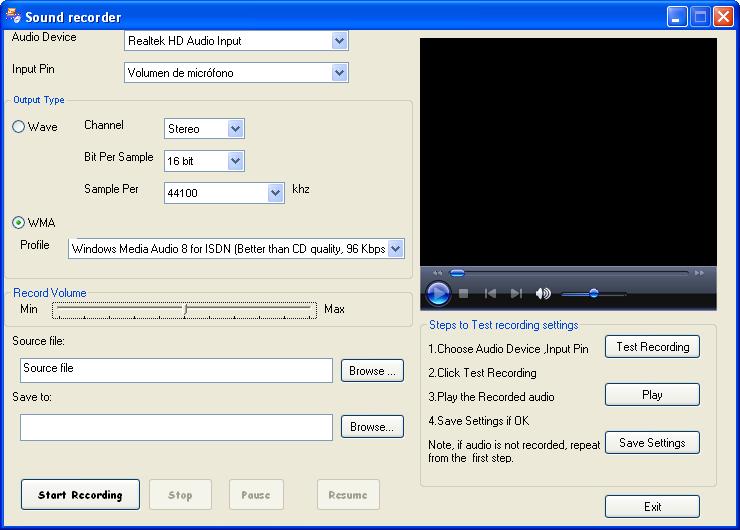Click the 'Output Type' group label

coord(39,100)
